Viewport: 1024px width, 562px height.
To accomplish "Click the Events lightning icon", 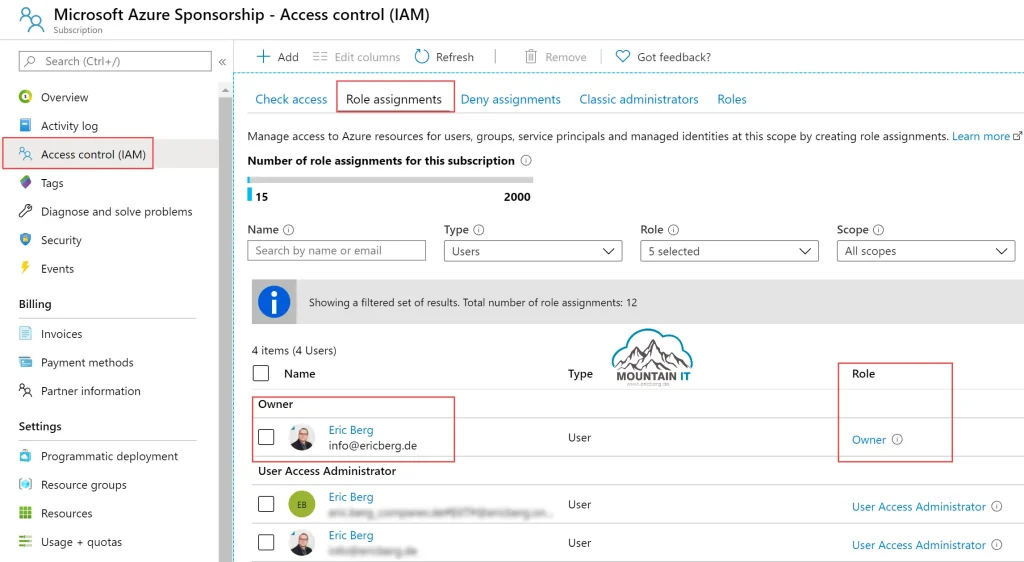I will tap(26, 268).
